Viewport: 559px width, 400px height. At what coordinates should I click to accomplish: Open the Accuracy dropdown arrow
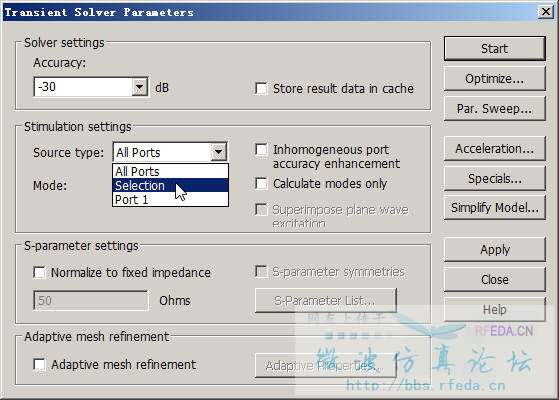coord(140,87)
